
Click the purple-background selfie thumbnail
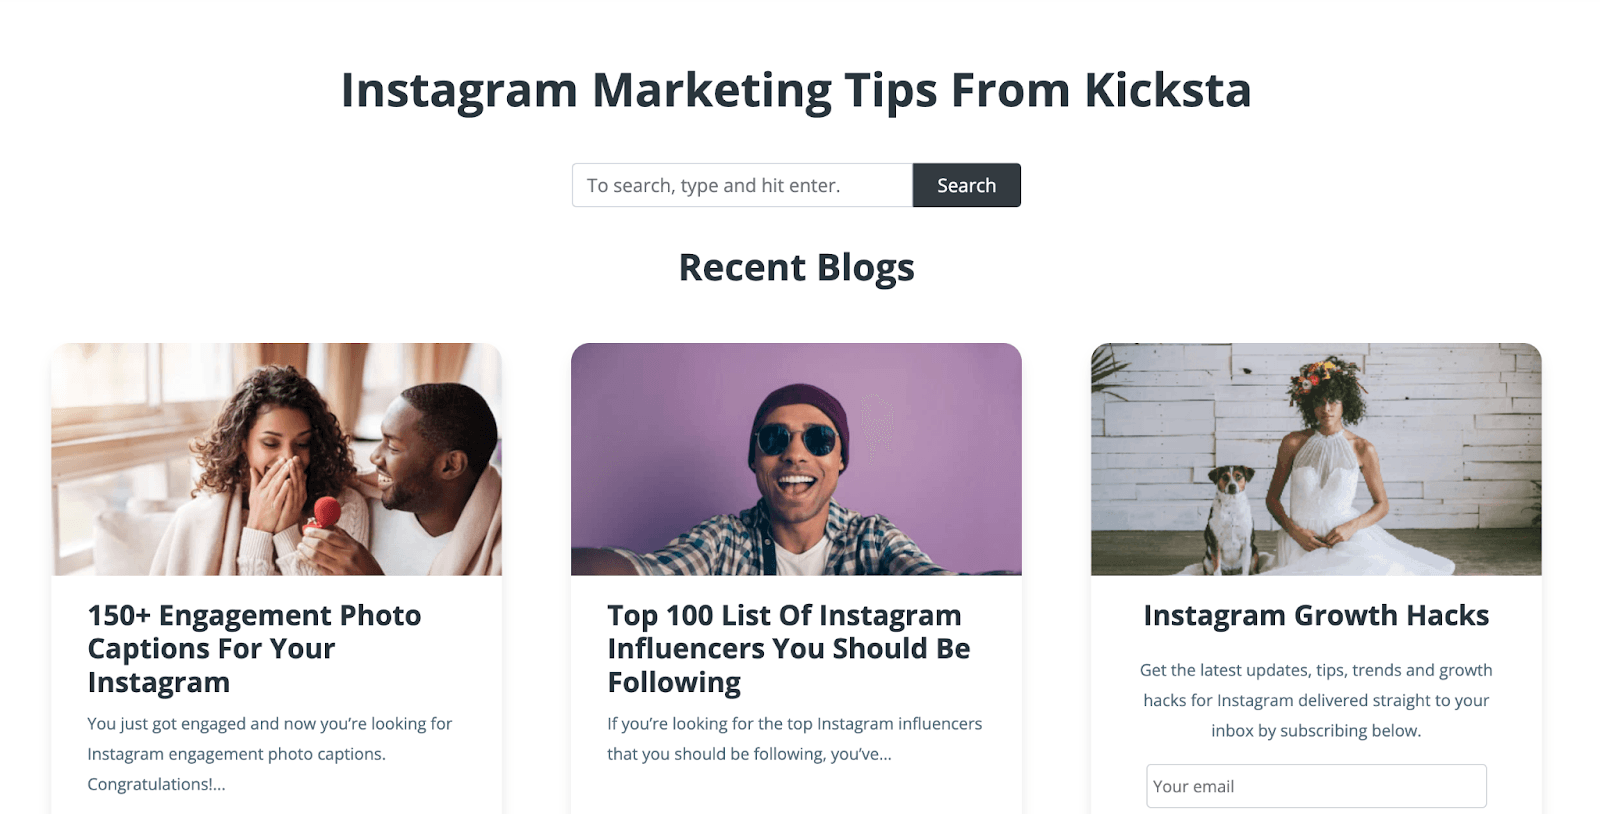tap(796, 458)
